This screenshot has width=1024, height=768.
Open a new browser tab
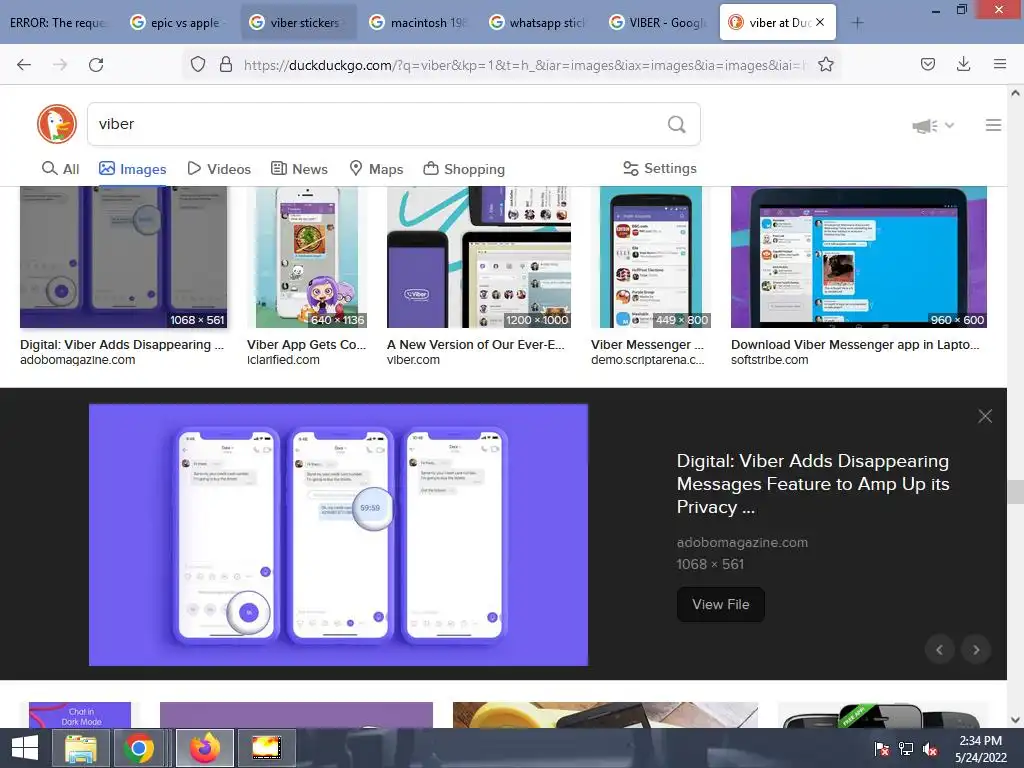coord(857,23)
